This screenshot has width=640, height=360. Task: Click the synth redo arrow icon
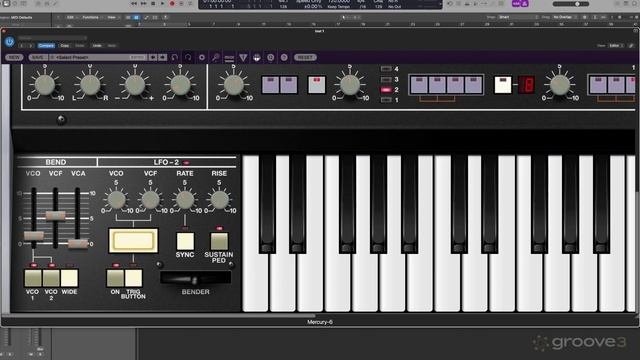coord(188,58)
